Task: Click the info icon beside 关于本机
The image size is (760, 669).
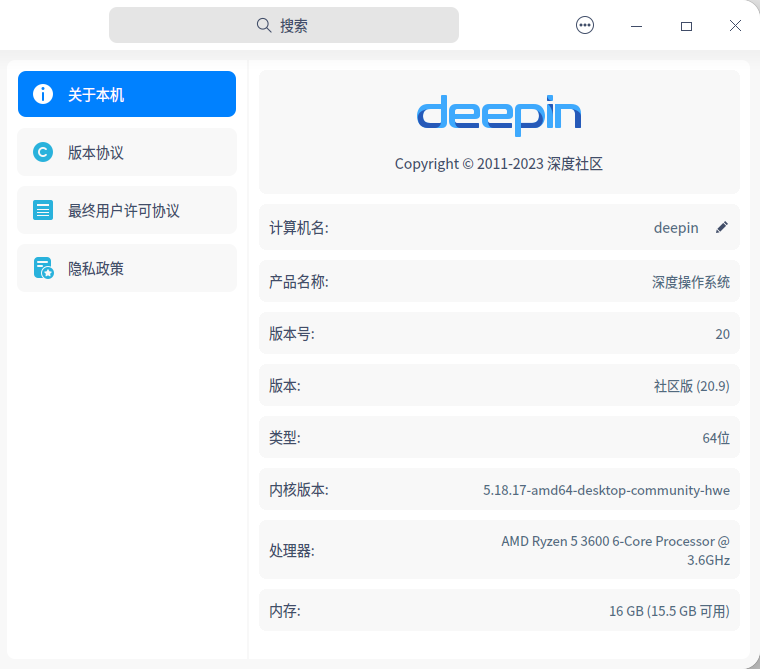Action: tap(43, 94)
